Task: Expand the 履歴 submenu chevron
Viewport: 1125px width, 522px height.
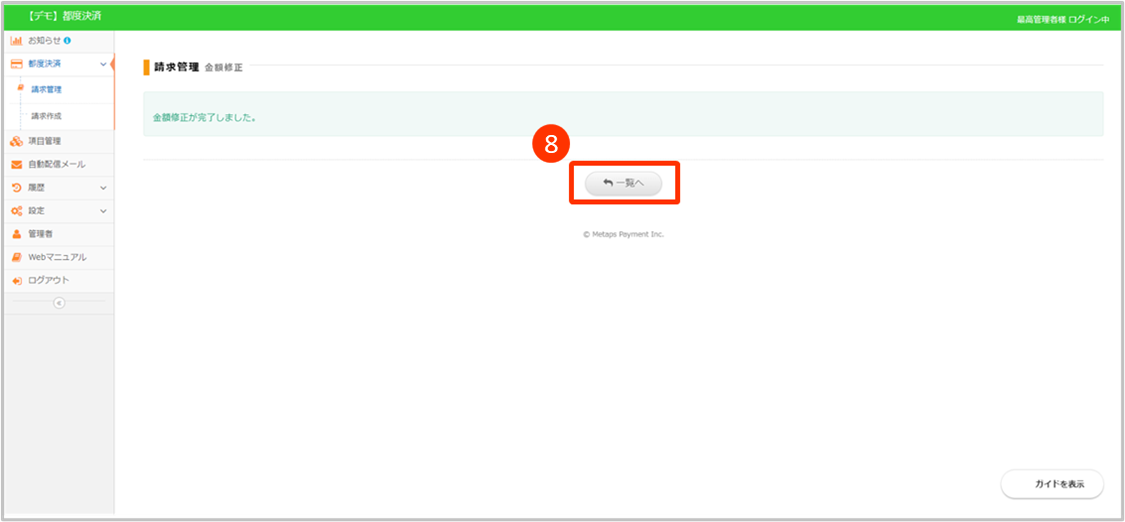Action: (x=103, y=188)
